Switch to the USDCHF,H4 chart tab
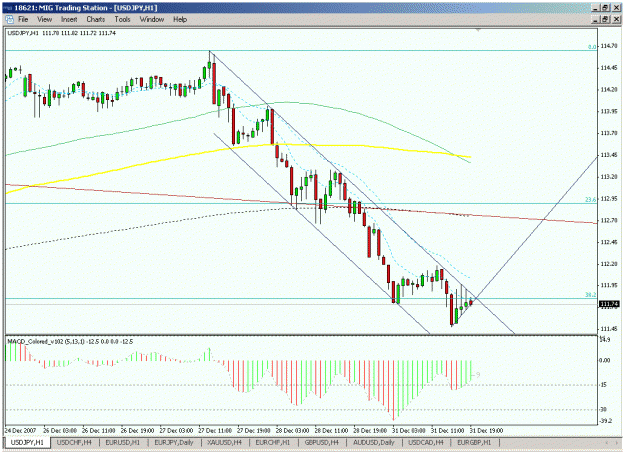The height and width of the screenshot is (452, 625). pyautogui.click(x=74, y=442)
